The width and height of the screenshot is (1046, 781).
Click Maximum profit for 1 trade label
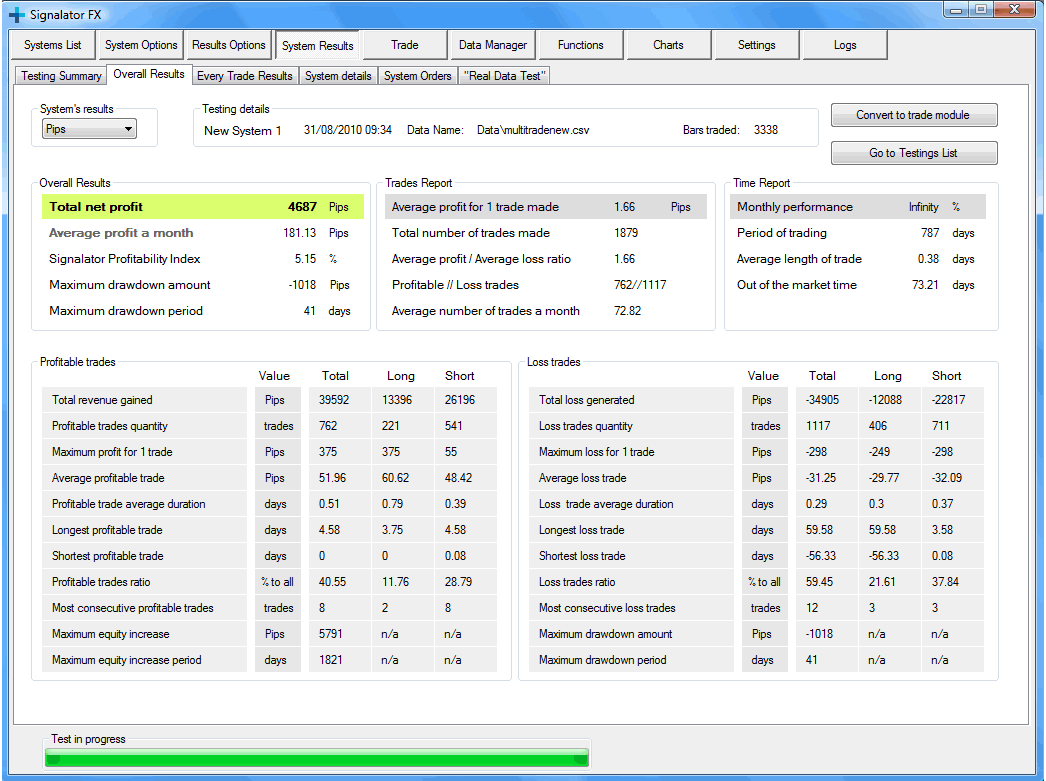click(112, 452)
